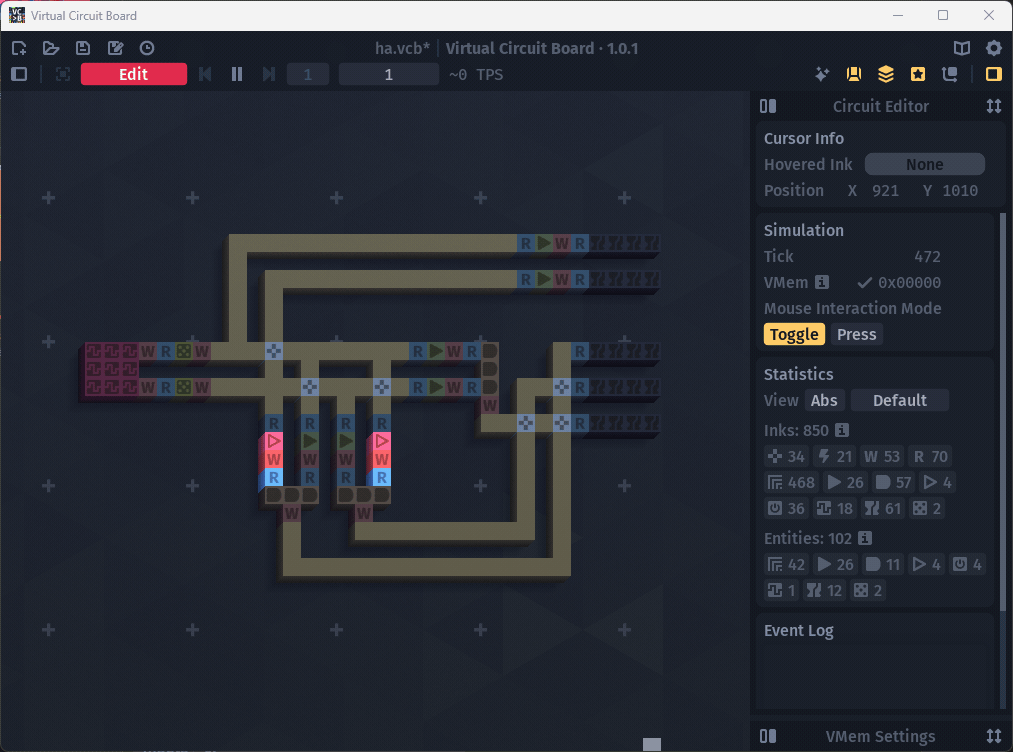Minimize the Virtual Circuit Board window
This screenshot has height=752, width=1013.
point(897,16)
